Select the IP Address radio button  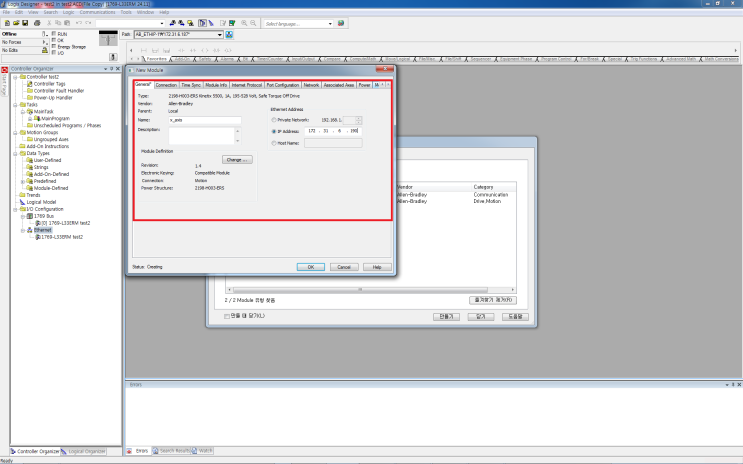coord(274,131)
